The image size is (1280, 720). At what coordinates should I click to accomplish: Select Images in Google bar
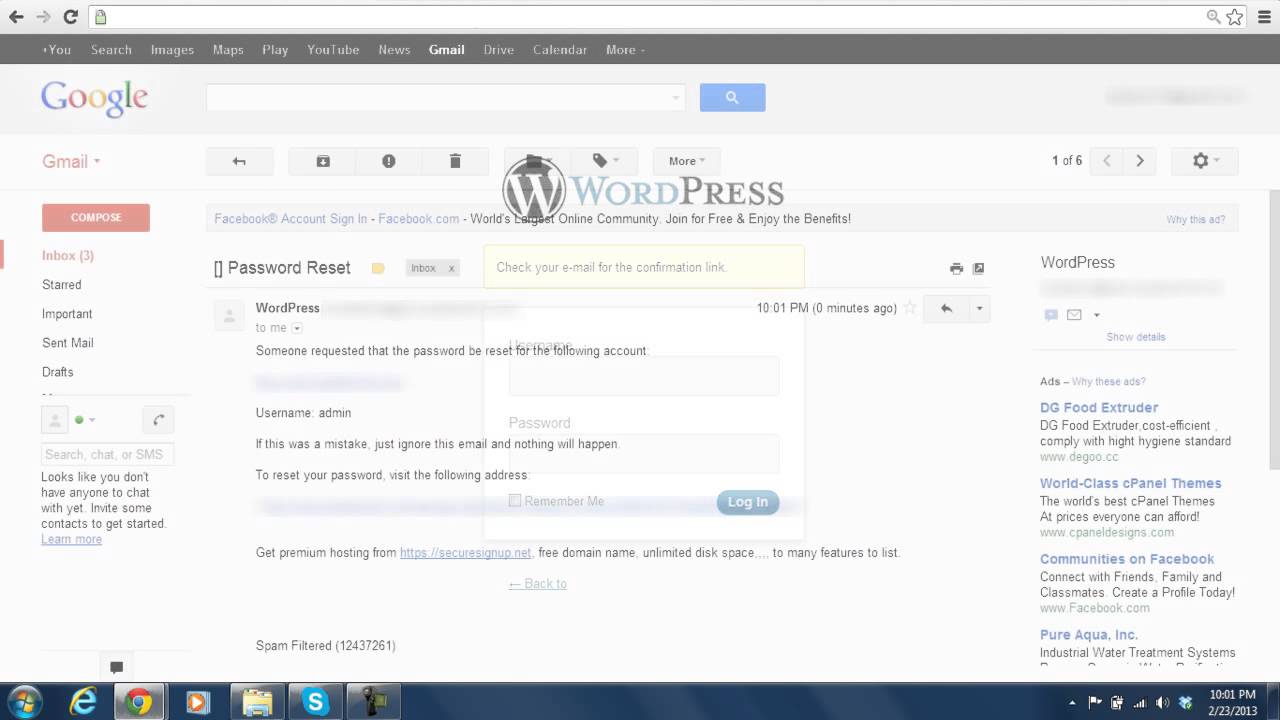(172, 50)
